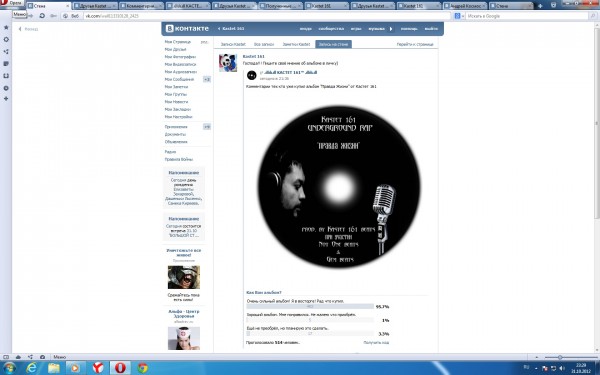Click the plus icon at sidebar bottom
Screen dimensions: 600x375
[x=6, y=99]
